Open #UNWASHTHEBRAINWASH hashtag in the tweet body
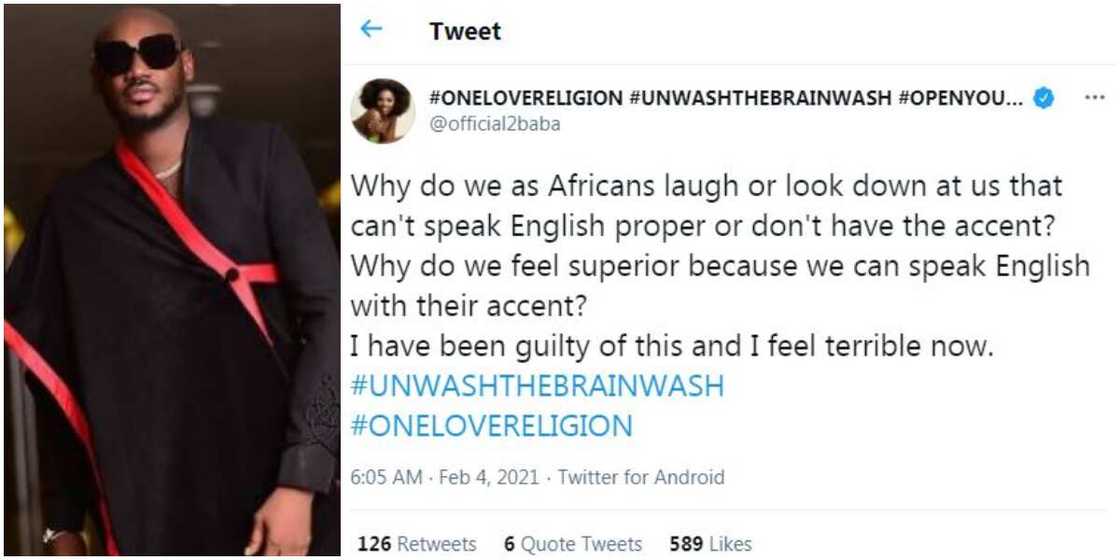Image resolution: width=1120 pixels, height=560 pixels. [538, 386]
